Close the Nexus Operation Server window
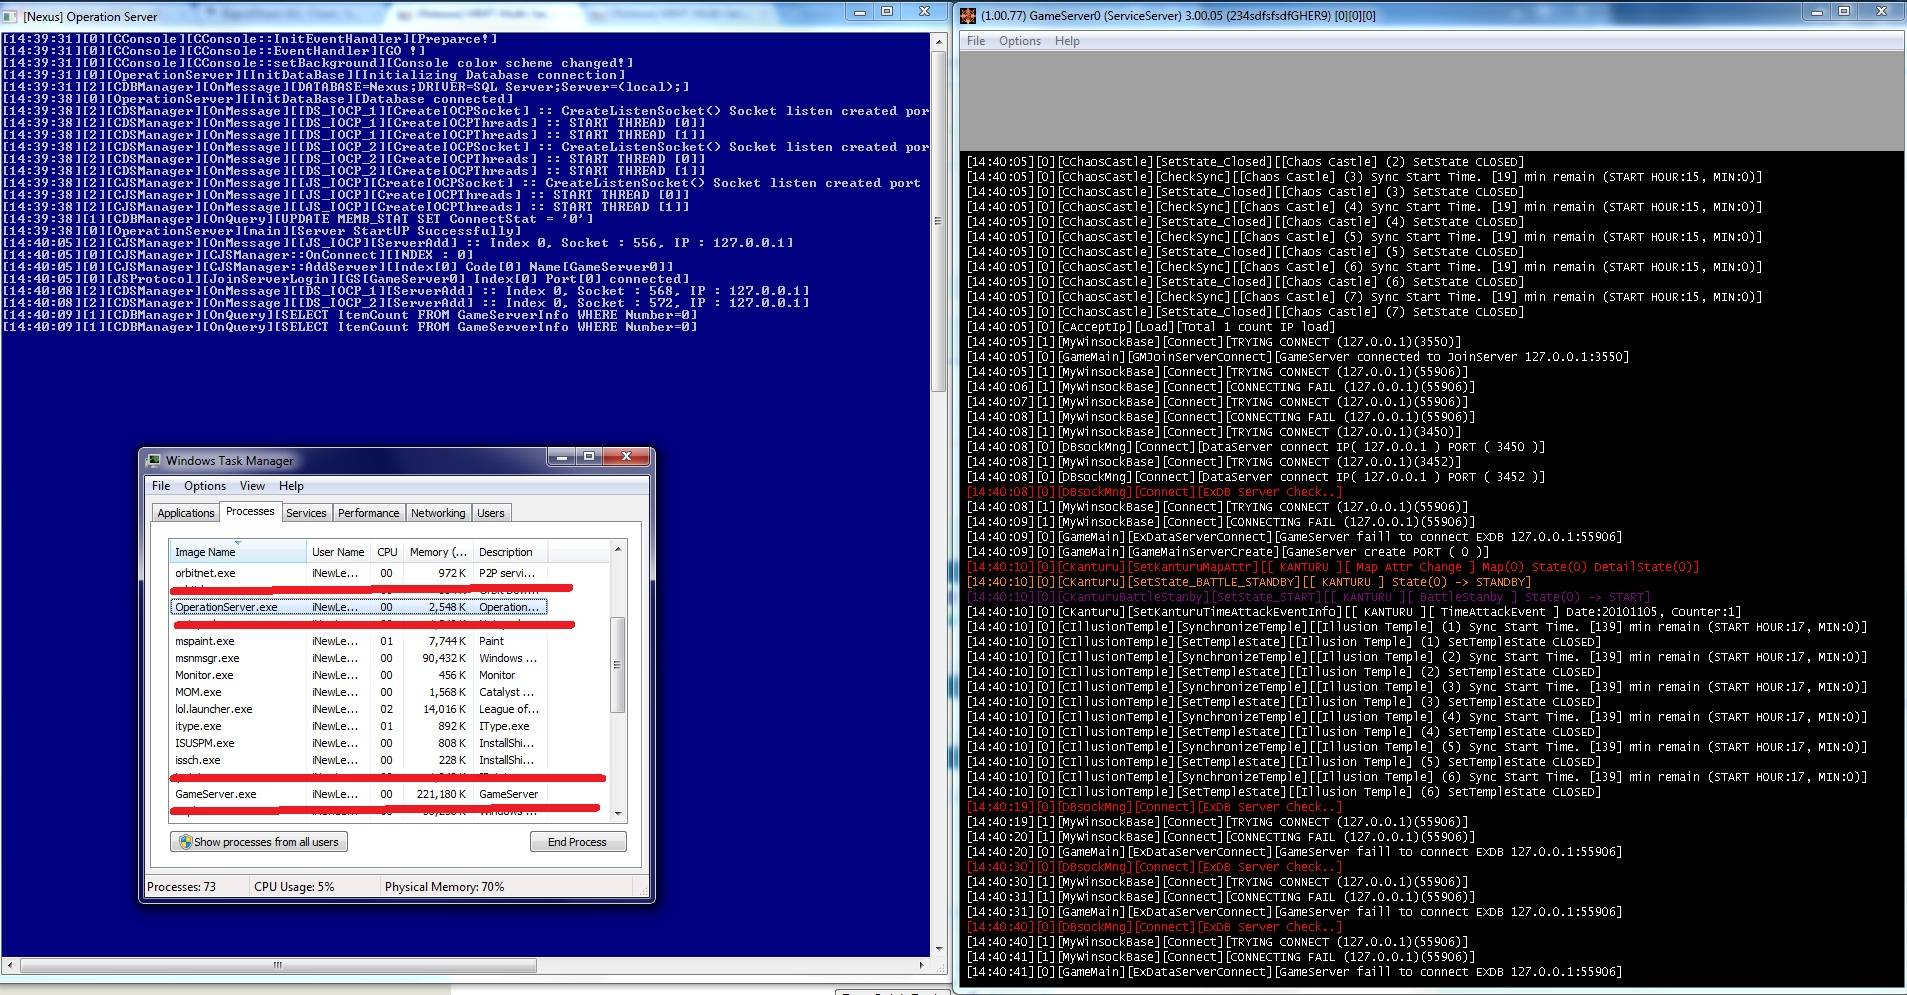 (923, 11)
